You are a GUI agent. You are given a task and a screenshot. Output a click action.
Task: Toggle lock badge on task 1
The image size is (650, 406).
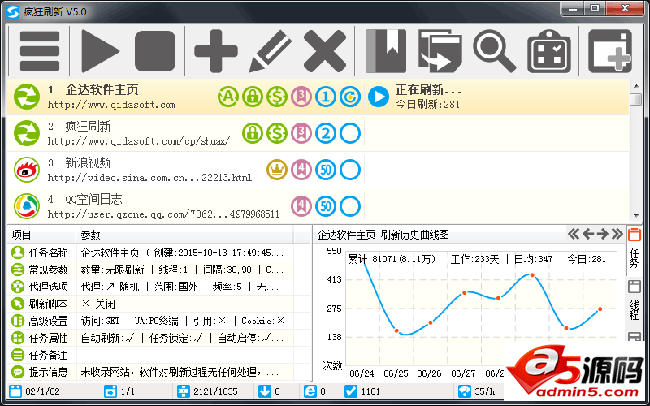click(252, 97)
